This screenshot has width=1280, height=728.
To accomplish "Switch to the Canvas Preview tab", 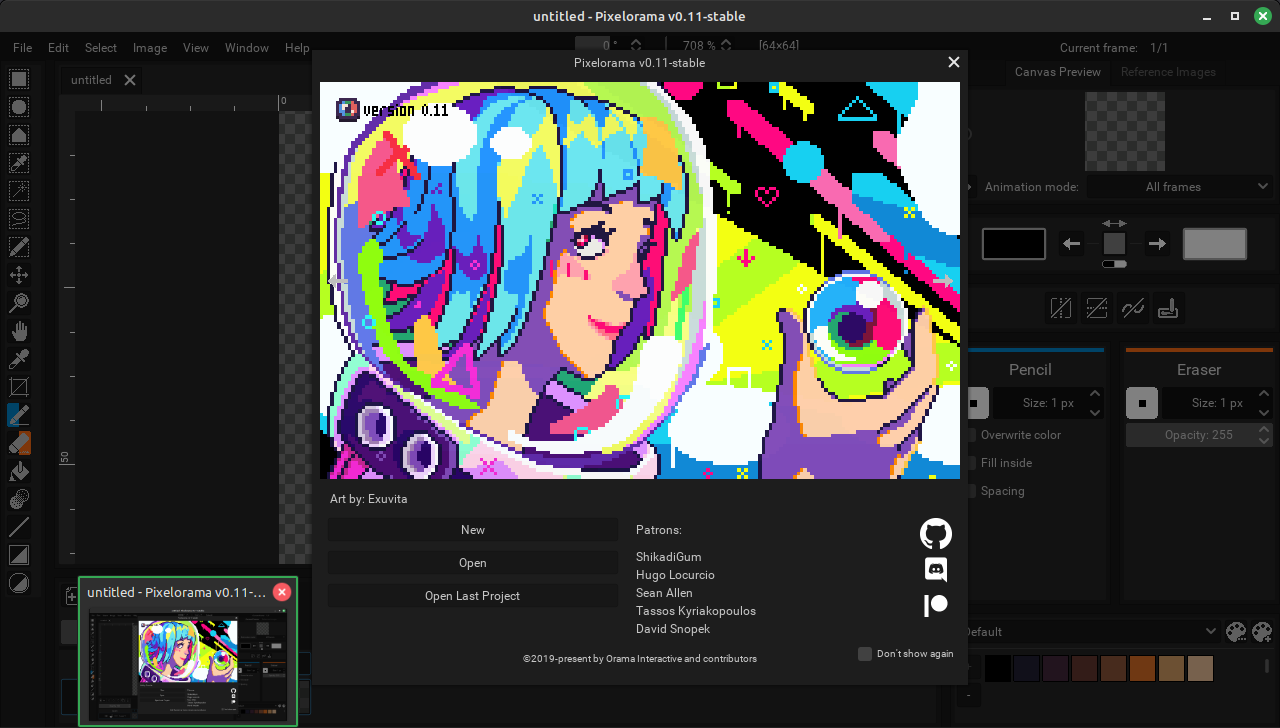I will point(1057,72).
